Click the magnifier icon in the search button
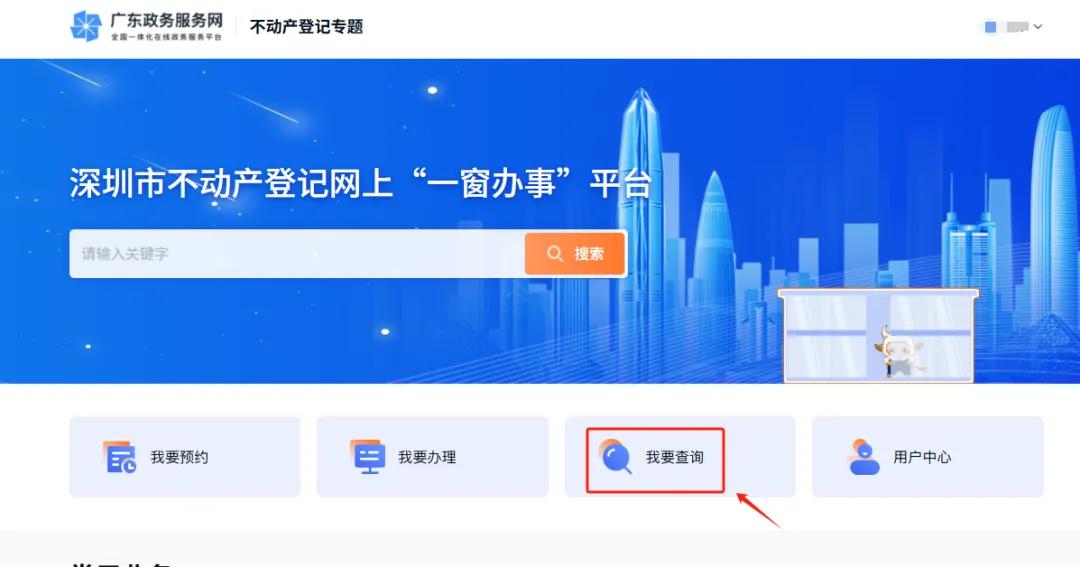1080x567 pixels. pos(554,254)
